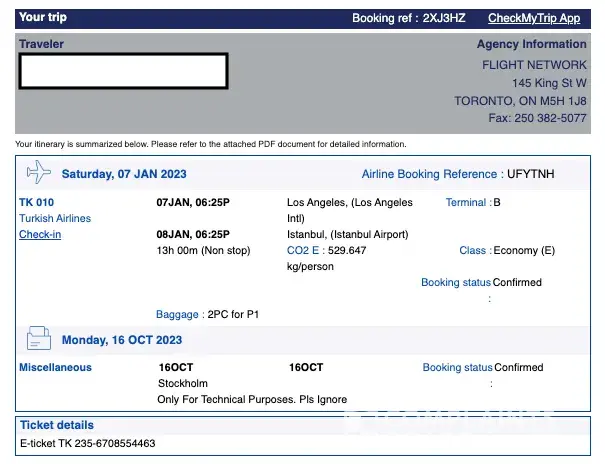Click the Turkish Airlines airline name
The height and width of the screenshot is (472, 605).
55,218
